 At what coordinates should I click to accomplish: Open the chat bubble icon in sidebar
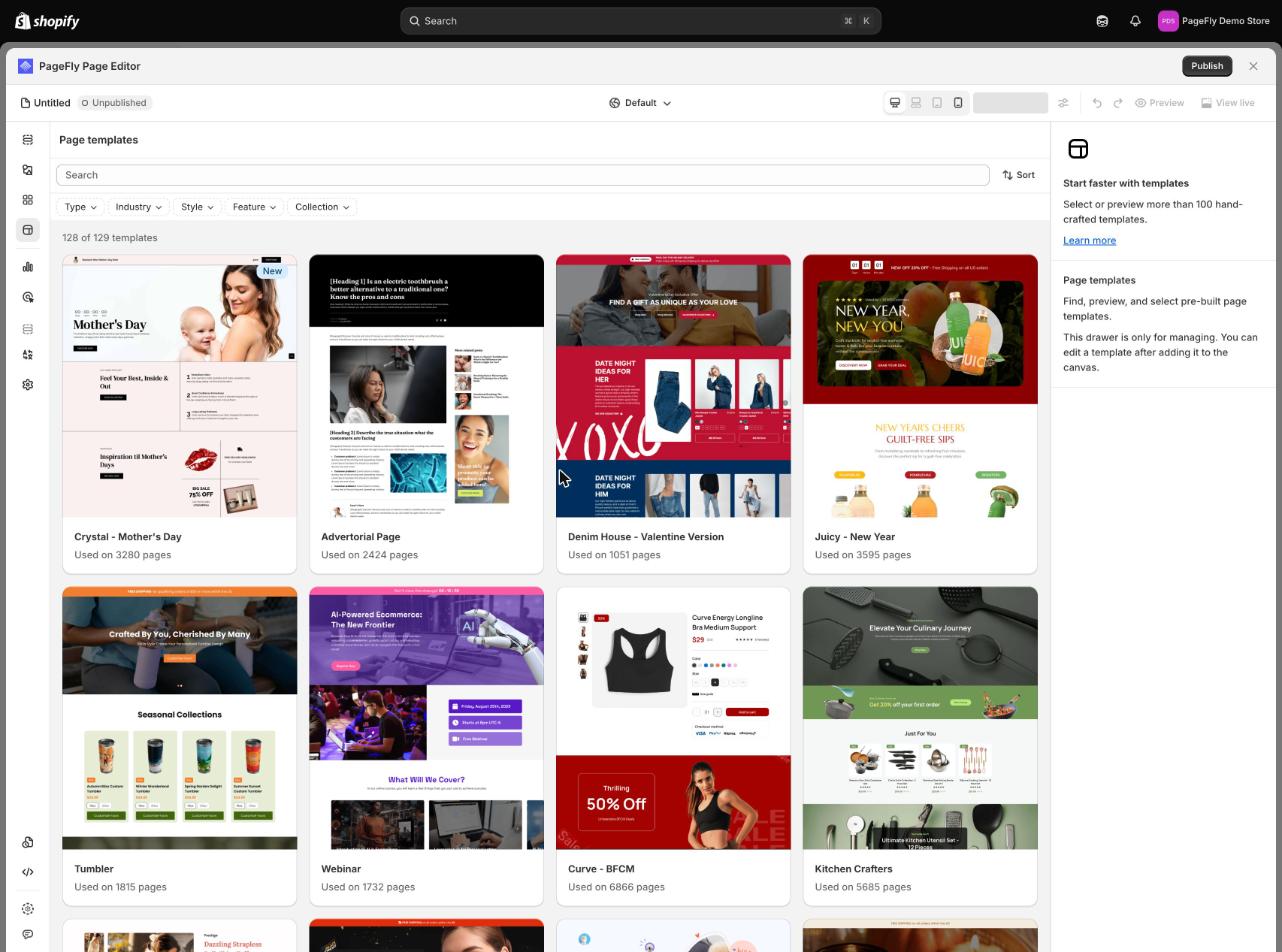(x=28, y=935)
